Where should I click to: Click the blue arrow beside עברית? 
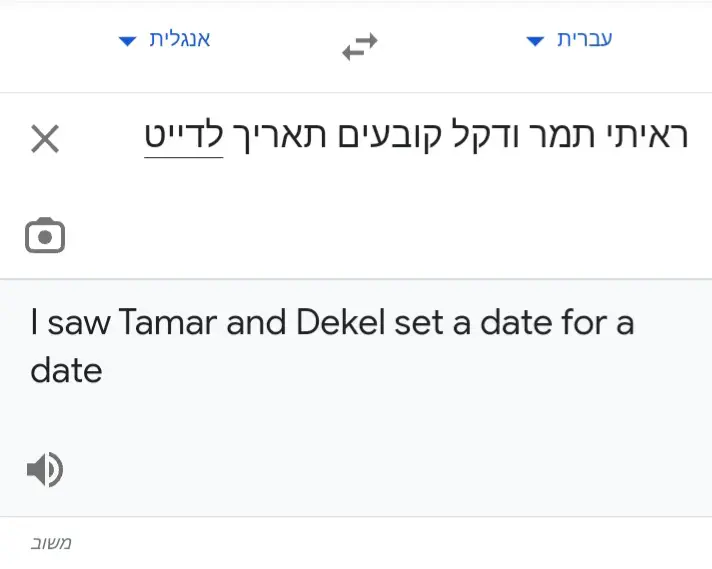point(536,41)
